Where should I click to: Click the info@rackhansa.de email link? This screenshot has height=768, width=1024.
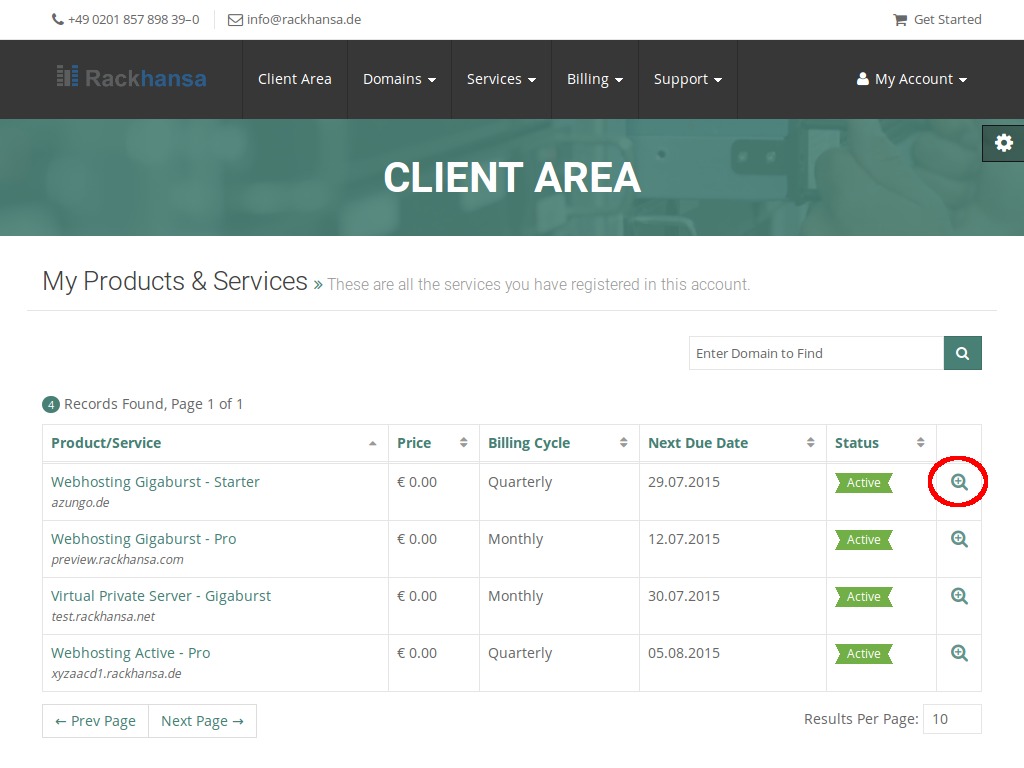(304, 20)
